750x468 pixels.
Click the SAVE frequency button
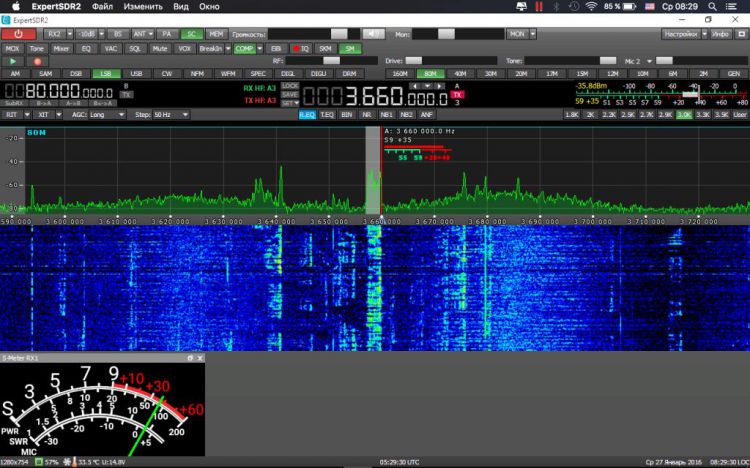coord(290,94)
